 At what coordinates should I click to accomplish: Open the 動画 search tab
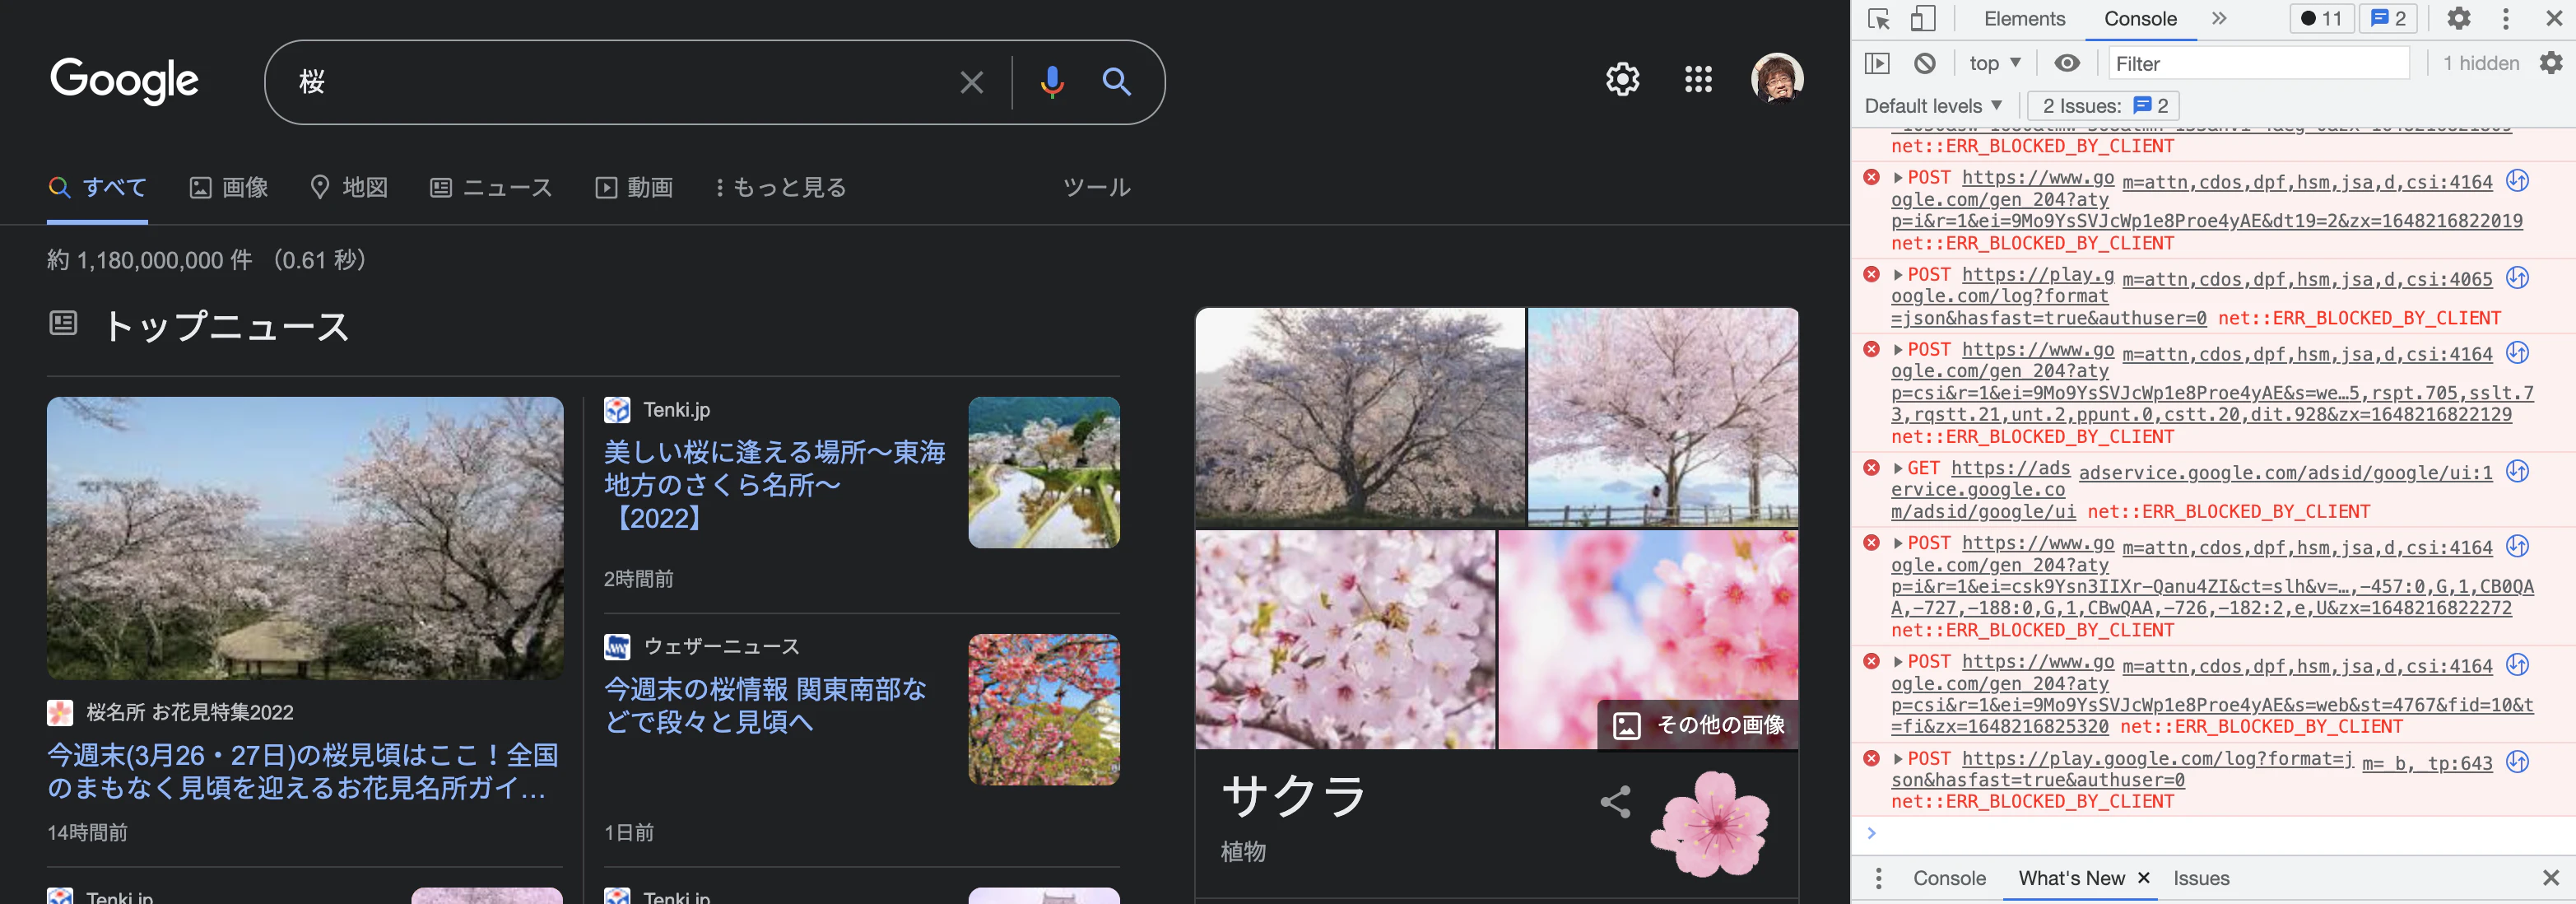click(x=634, y=187)
